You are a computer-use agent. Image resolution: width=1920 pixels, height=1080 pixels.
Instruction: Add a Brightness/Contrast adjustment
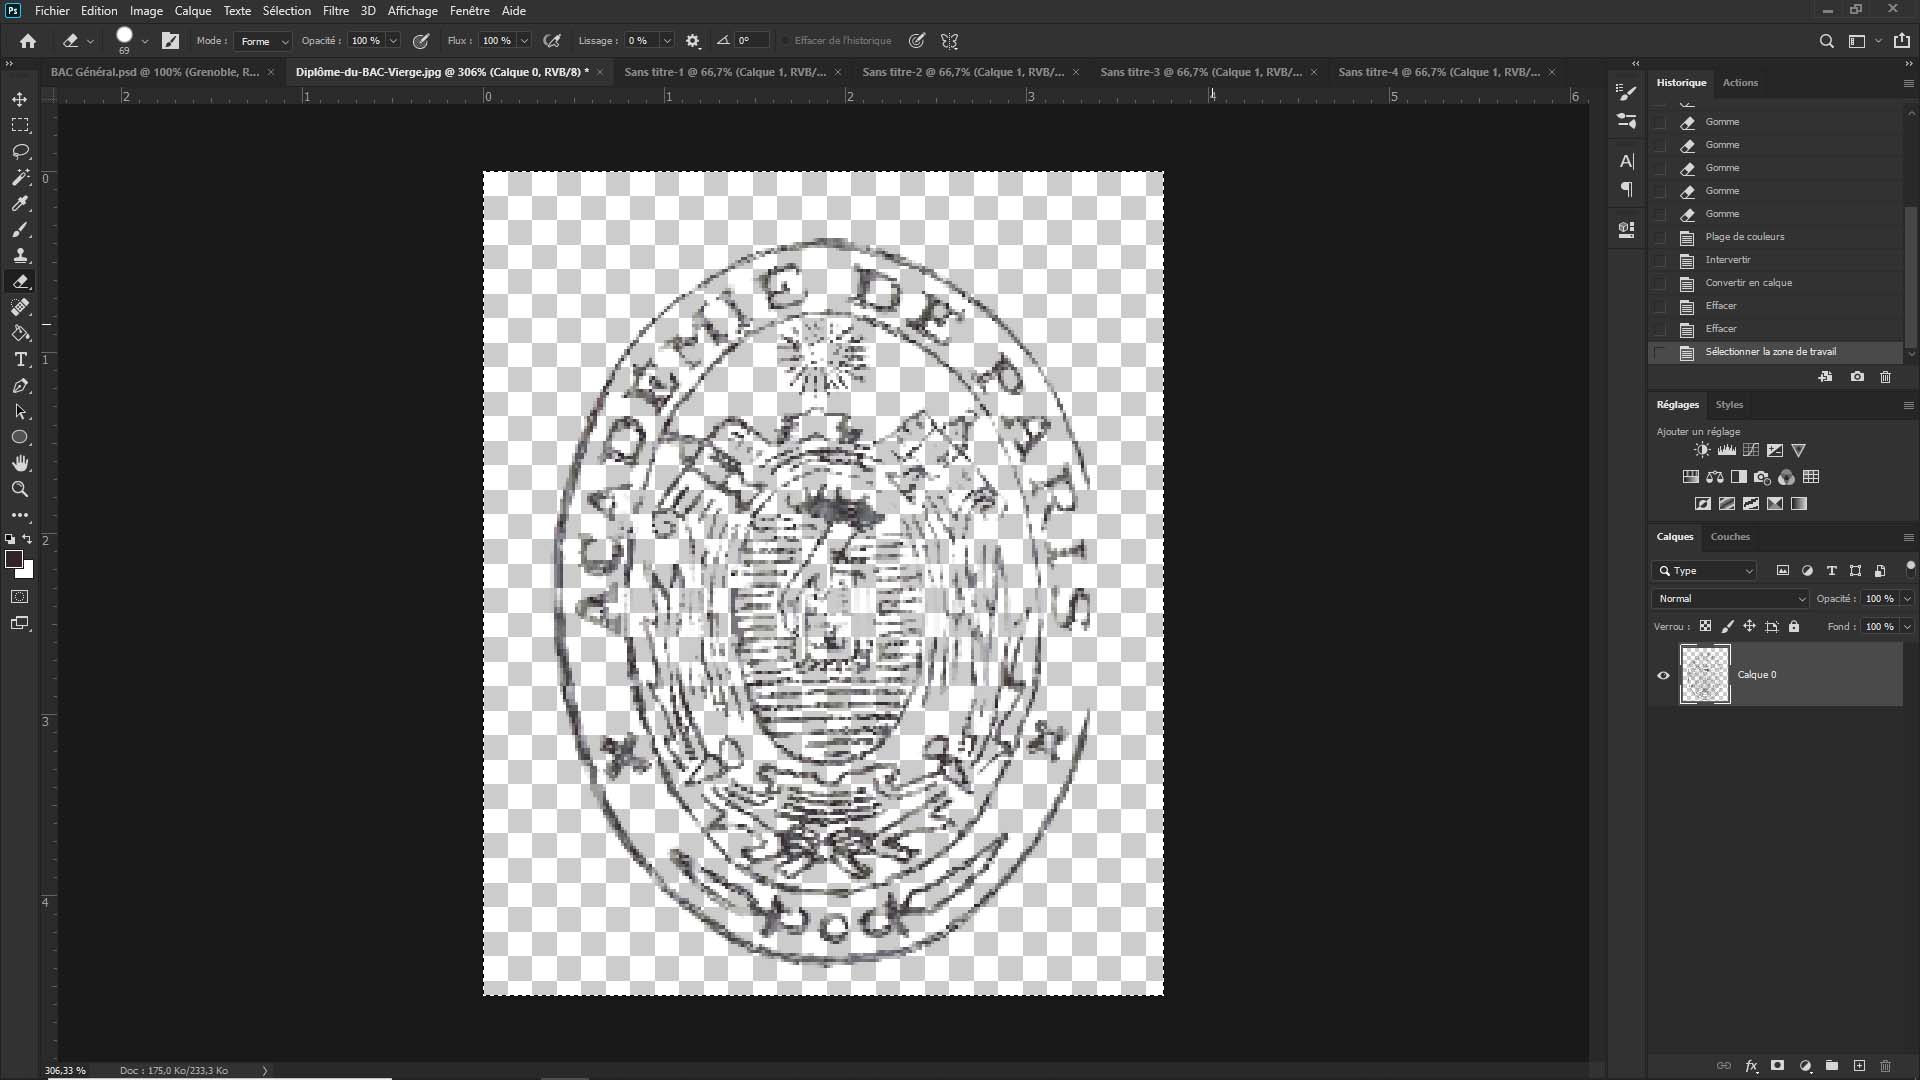(x=1702, y=450)
